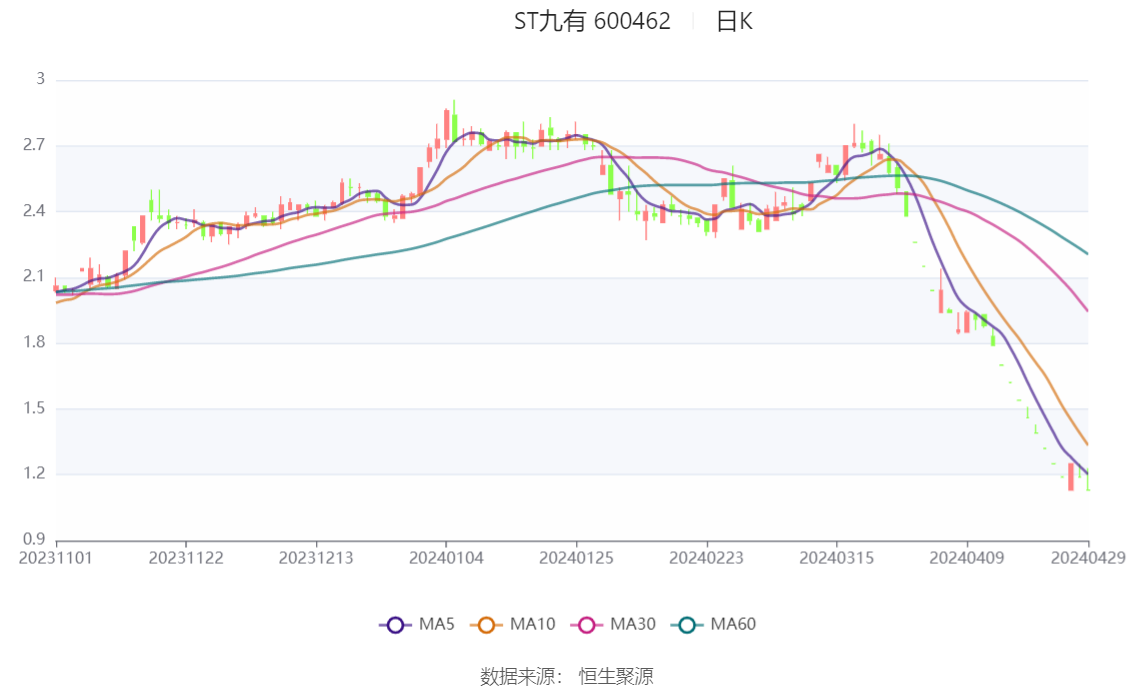The height and width of the screenshot is (689, 1134).
Task: Toggle the MA30 legend series
Action: [613, 625]
